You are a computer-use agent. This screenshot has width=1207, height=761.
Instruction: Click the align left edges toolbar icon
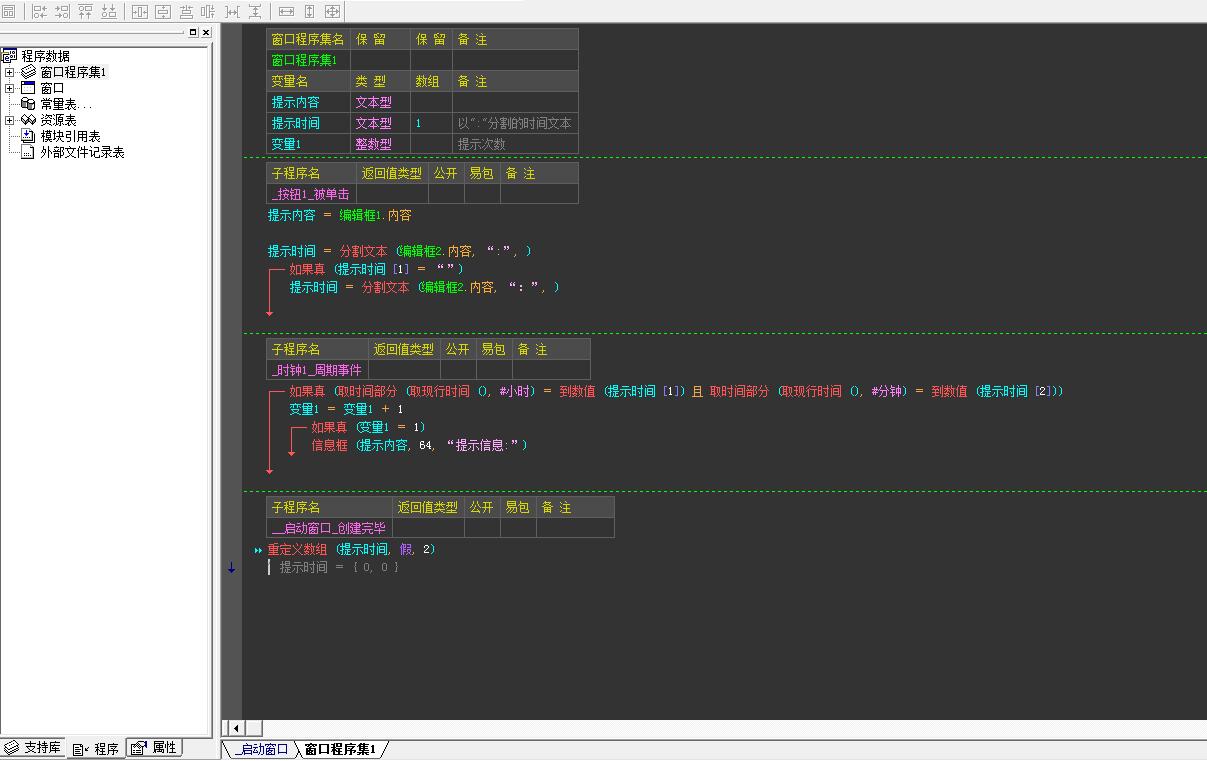[x=39, y=12]
